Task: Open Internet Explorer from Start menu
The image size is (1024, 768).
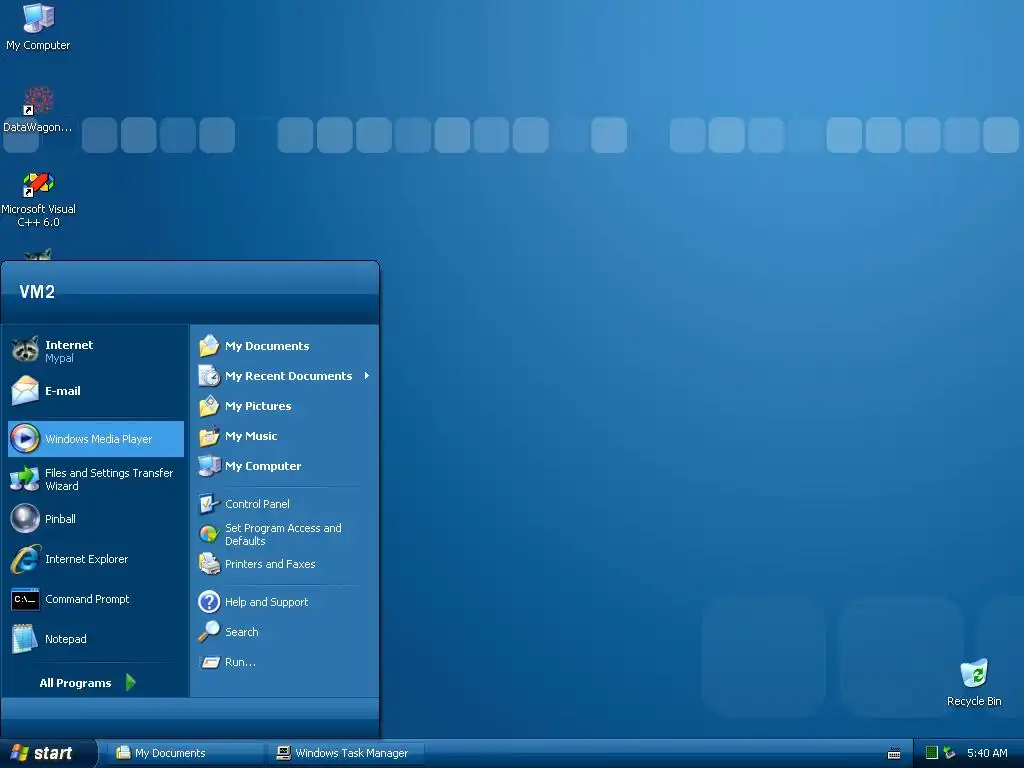Action: click(96, 559)
